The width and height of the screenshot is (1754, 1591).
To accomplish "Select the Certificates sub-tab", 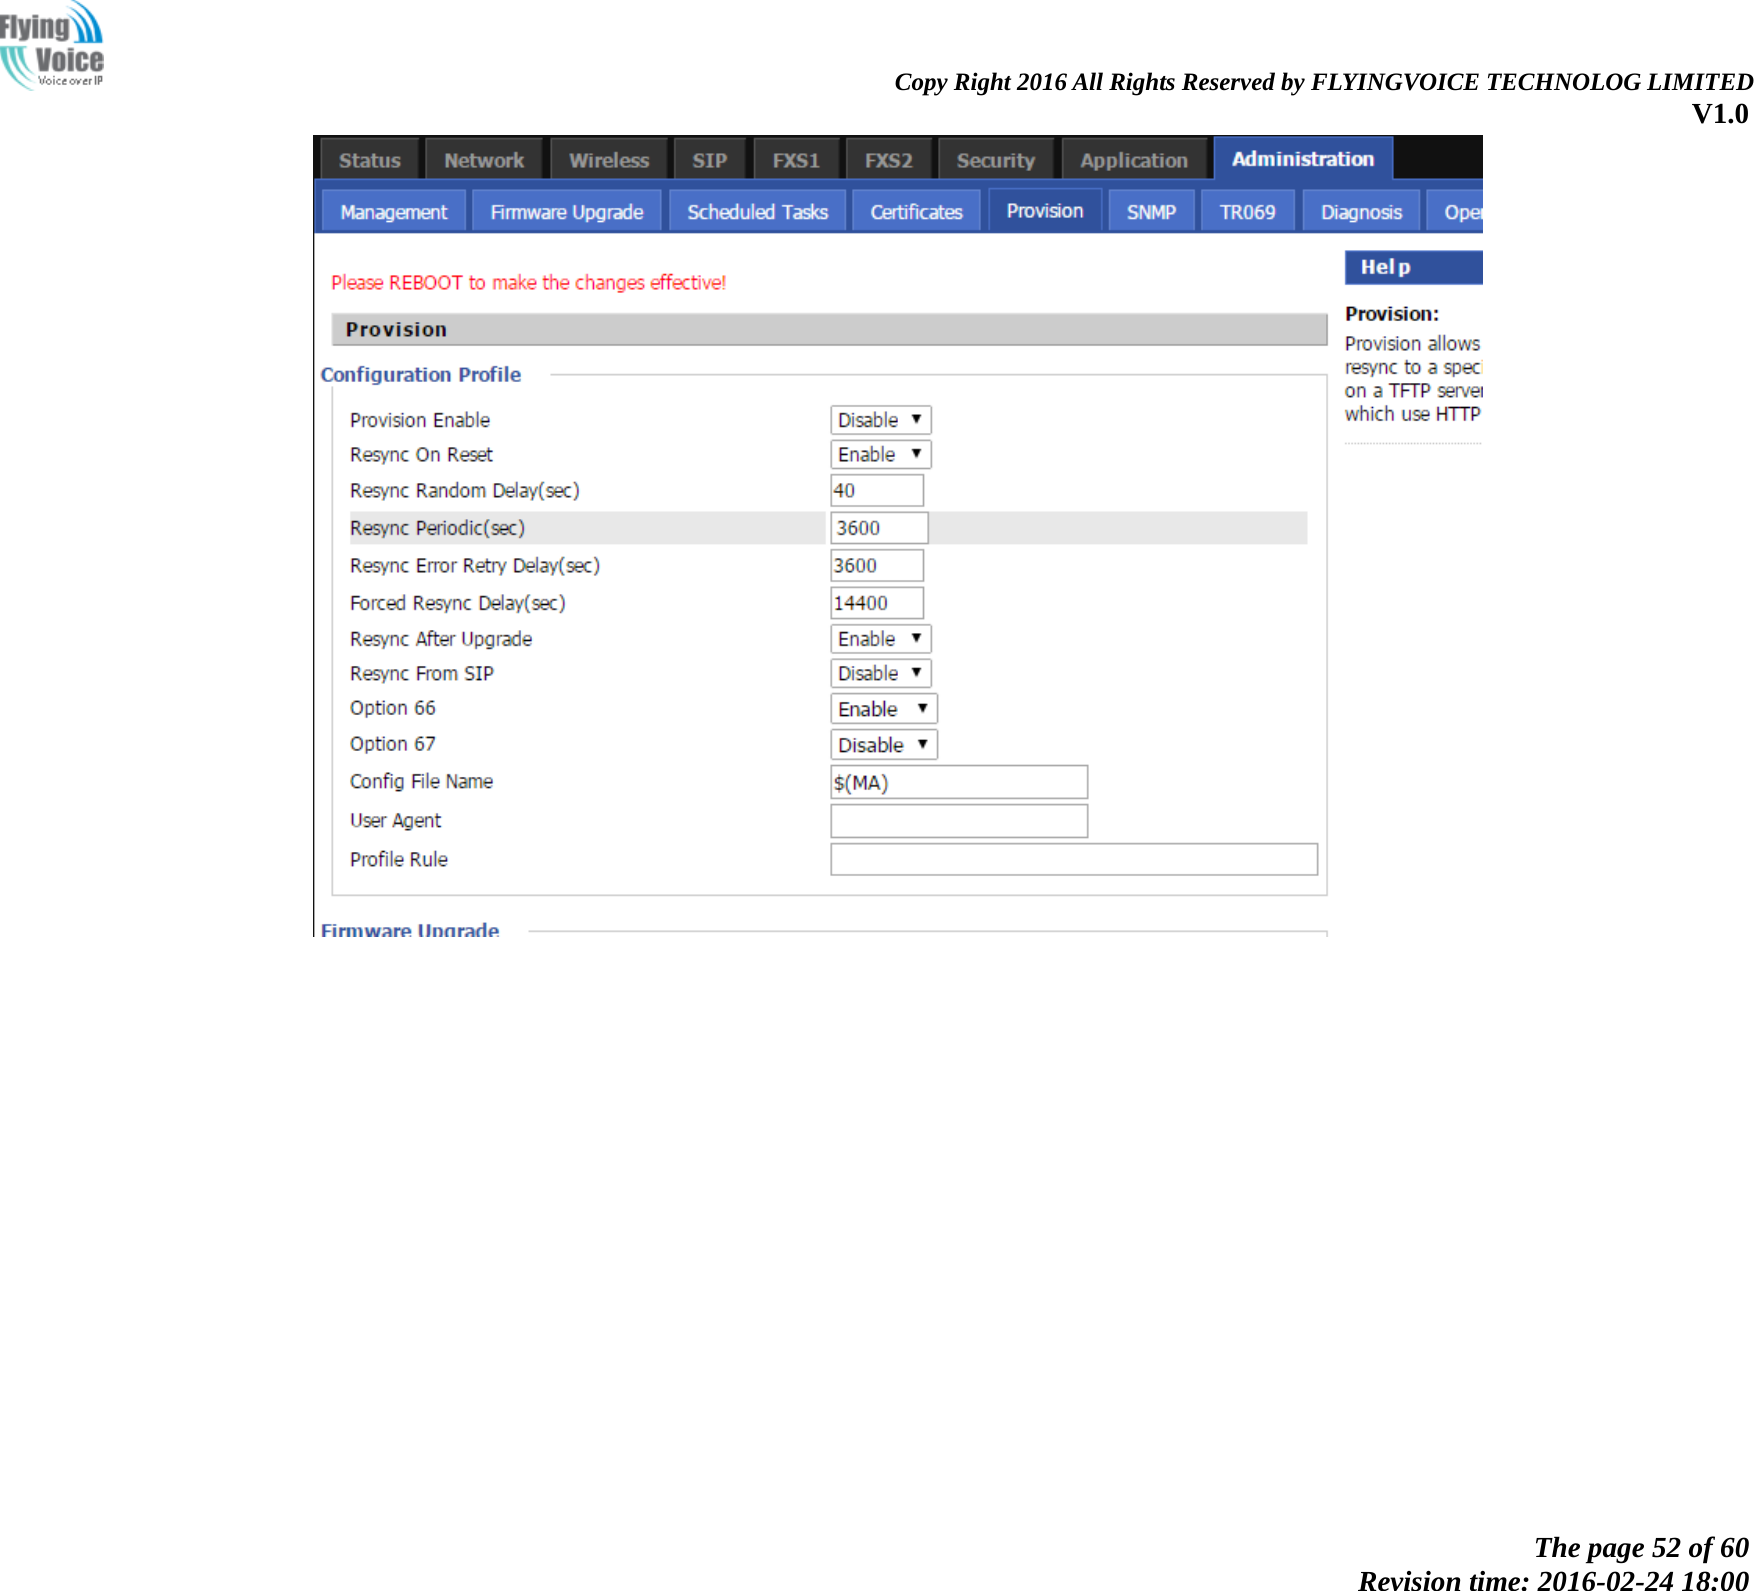I will [915, 211].
